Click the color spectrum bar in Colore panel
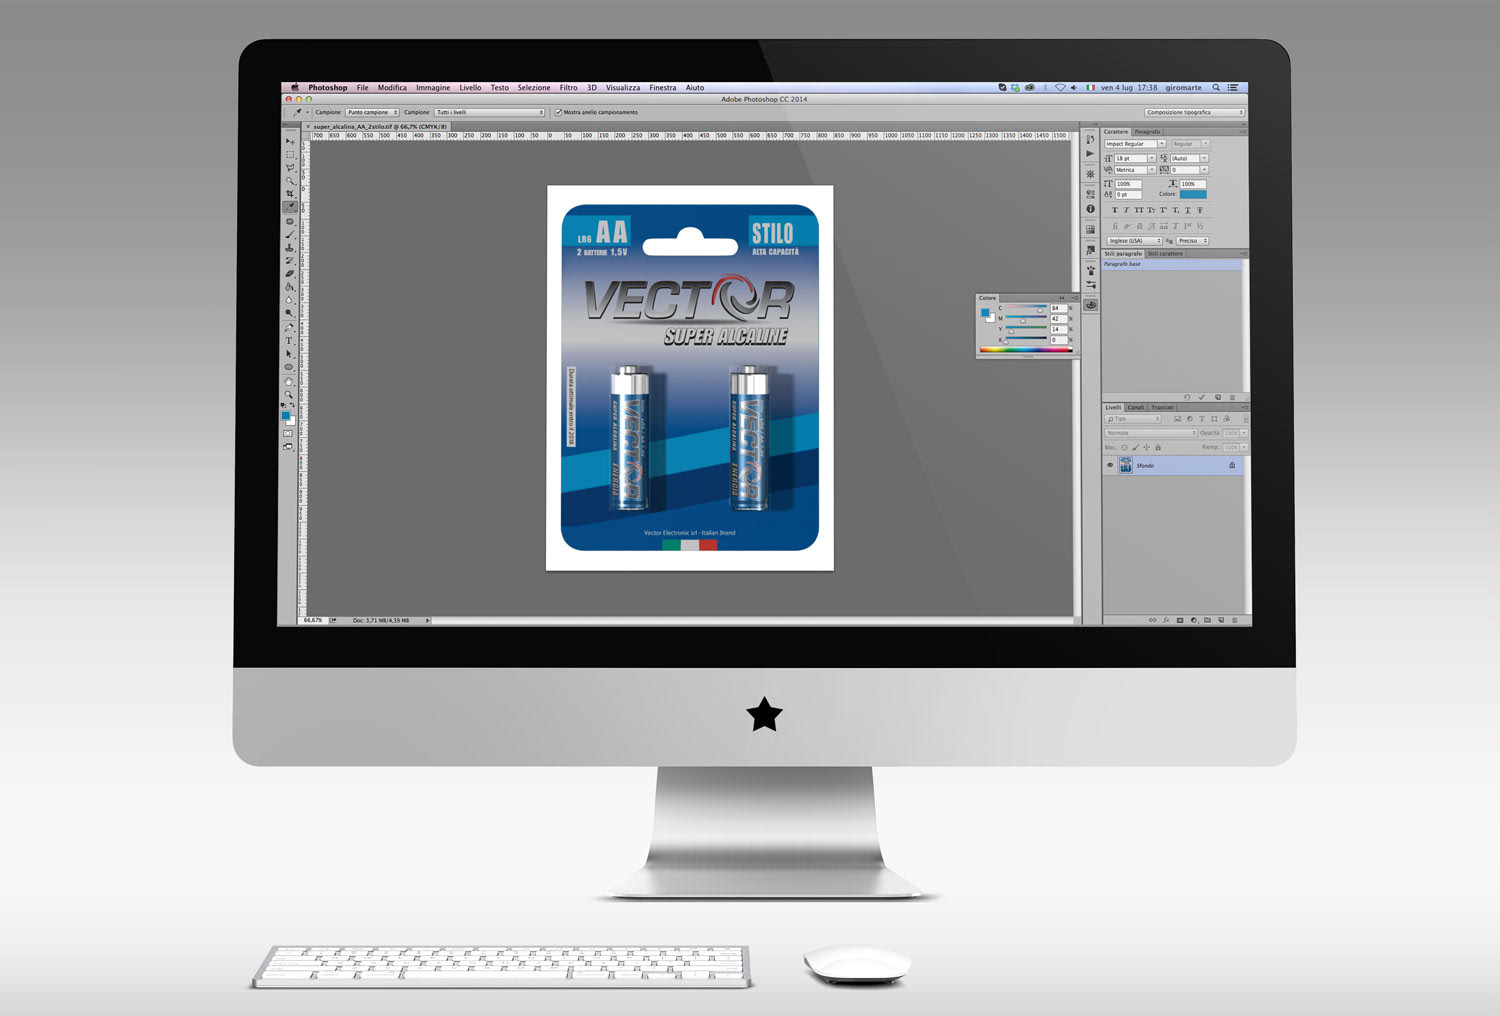1500x1016 pixels. point(1025,350)
